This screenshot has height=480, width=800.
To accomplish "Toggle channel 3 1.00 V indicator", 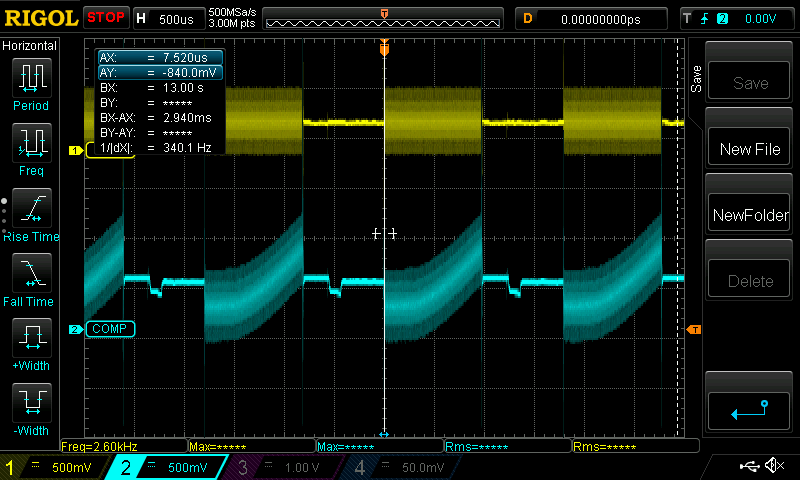I will 286,467.
